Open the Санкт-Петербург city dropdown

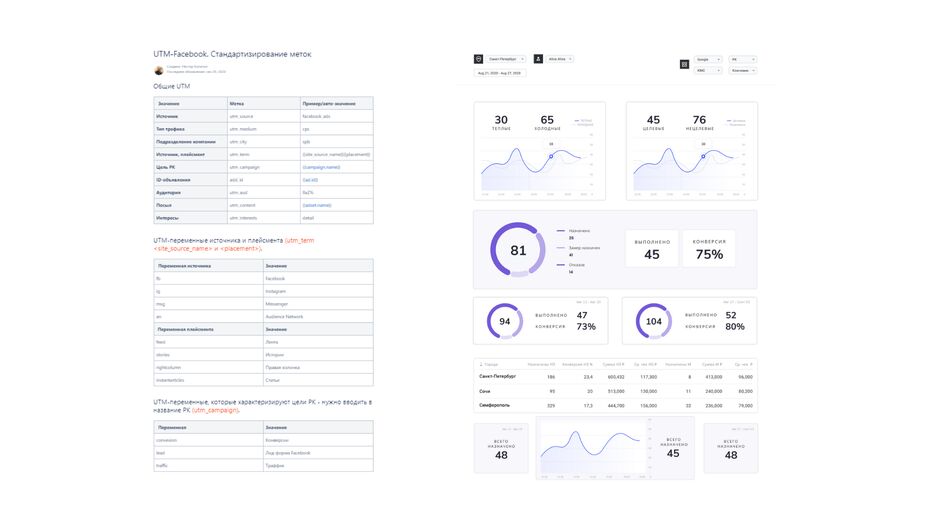click(506, 59)
